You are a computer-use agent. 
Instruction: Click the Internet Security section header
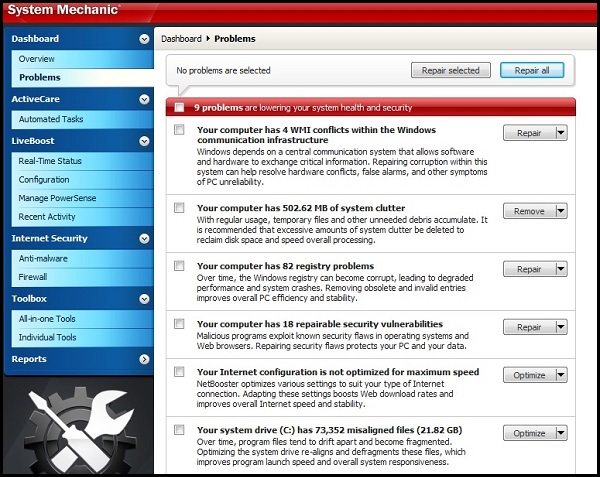(x=49, y=239)
